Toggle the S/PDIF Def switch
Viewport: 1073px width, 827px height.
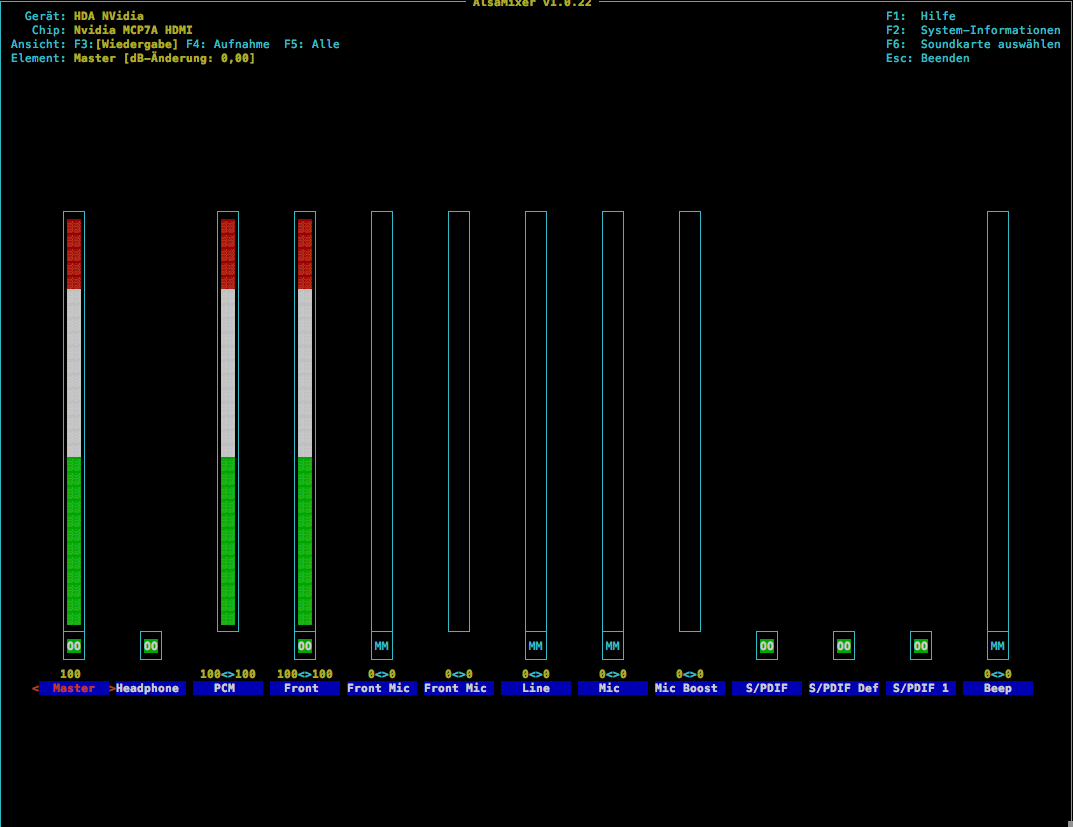[844, 646]
